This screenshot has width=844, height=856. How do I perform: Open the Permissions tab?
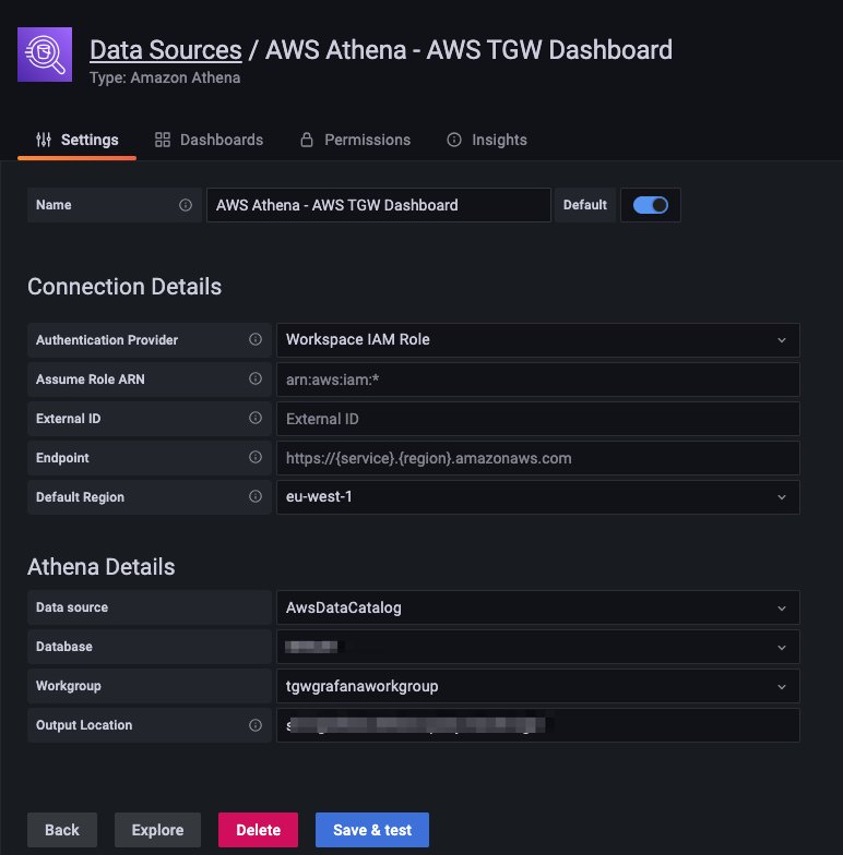click(x=355, y=140)
